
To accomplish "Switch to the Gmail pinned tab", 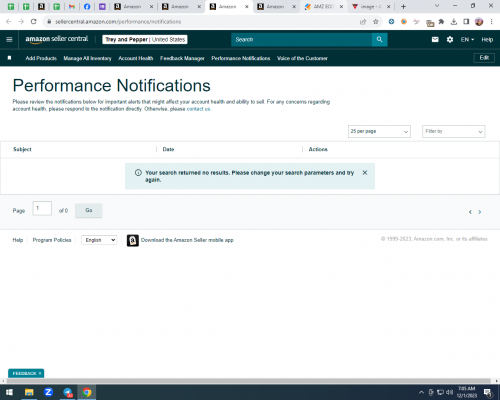I will click(x=71, y=7).
